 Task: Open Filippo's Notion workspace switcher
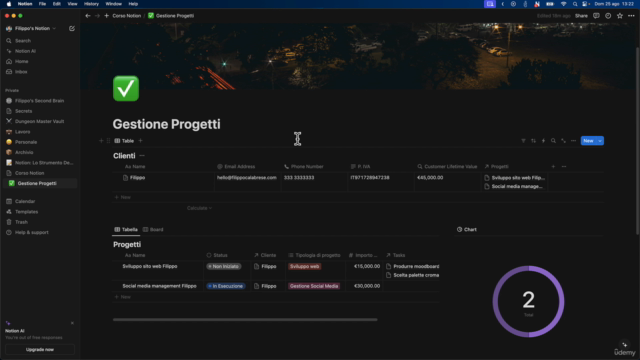32,29
